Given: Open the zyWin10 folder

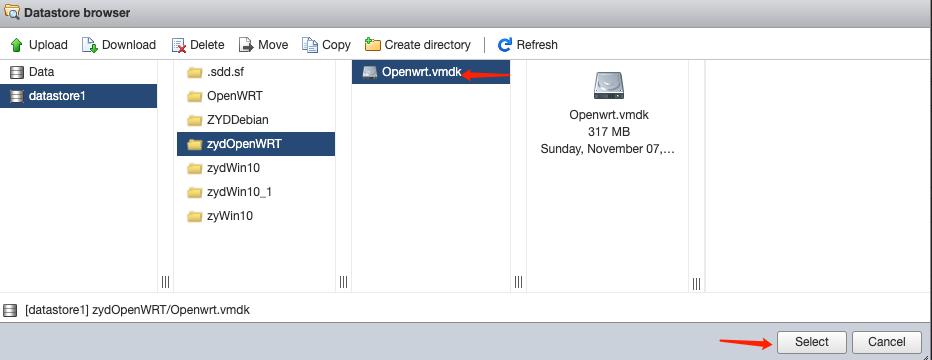Looking at the screenshot, I should (256, 216).
